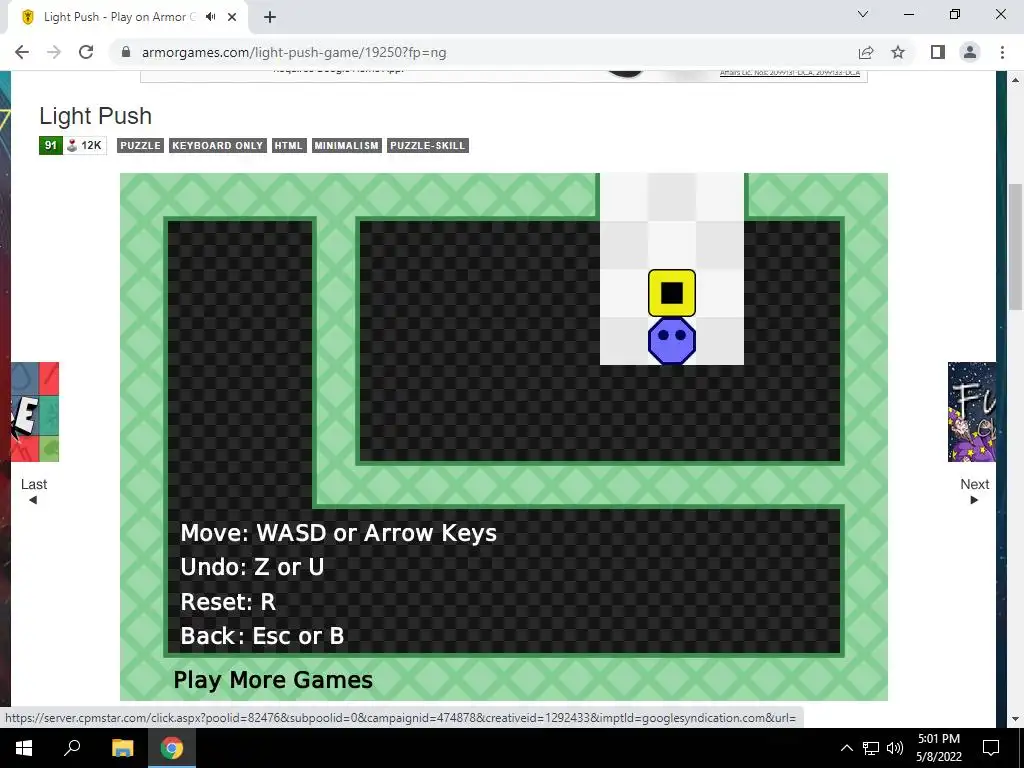The height and width of the screenshot is (768, 1024).
Task: Click the scrollbar up arrow
Action: (x=1015, y=80)
